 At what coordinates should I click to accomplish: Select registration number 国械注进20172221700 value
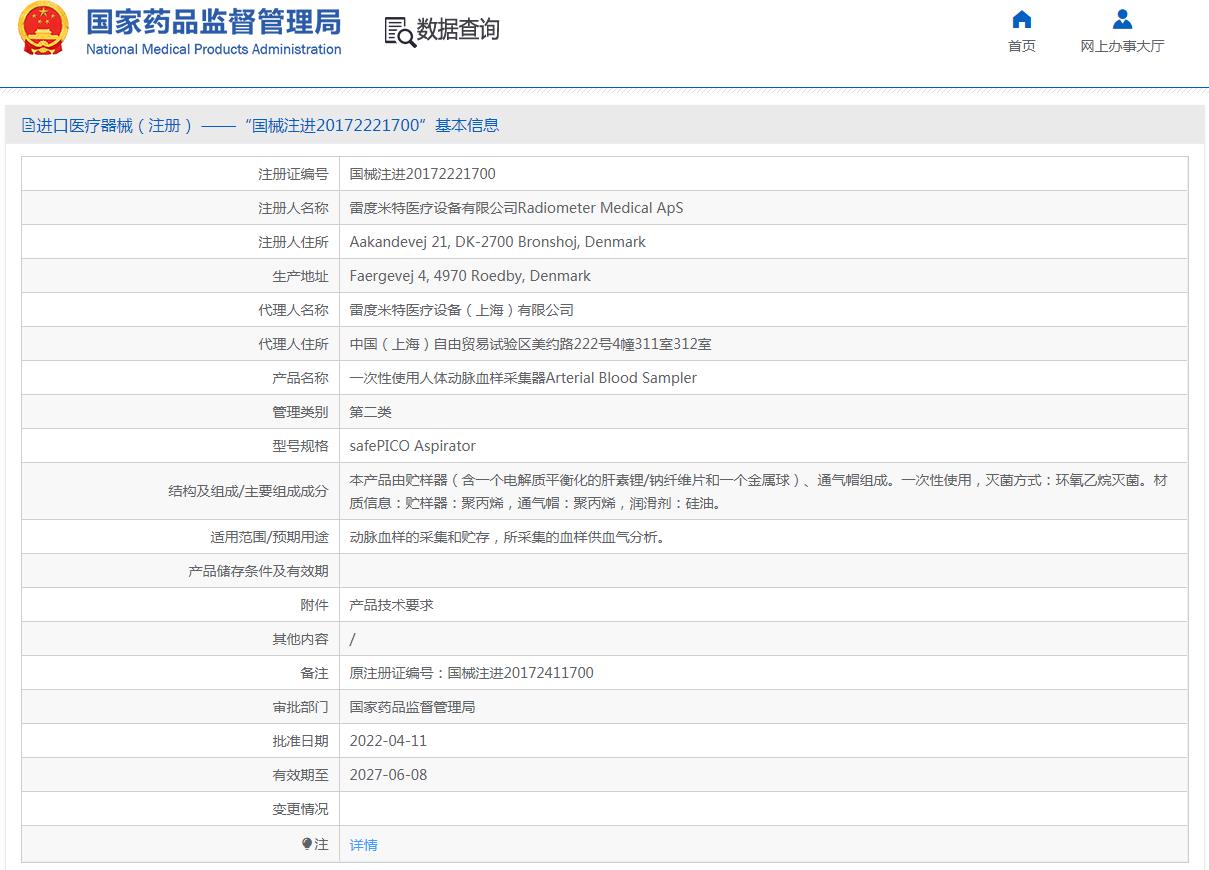point(423,174)
